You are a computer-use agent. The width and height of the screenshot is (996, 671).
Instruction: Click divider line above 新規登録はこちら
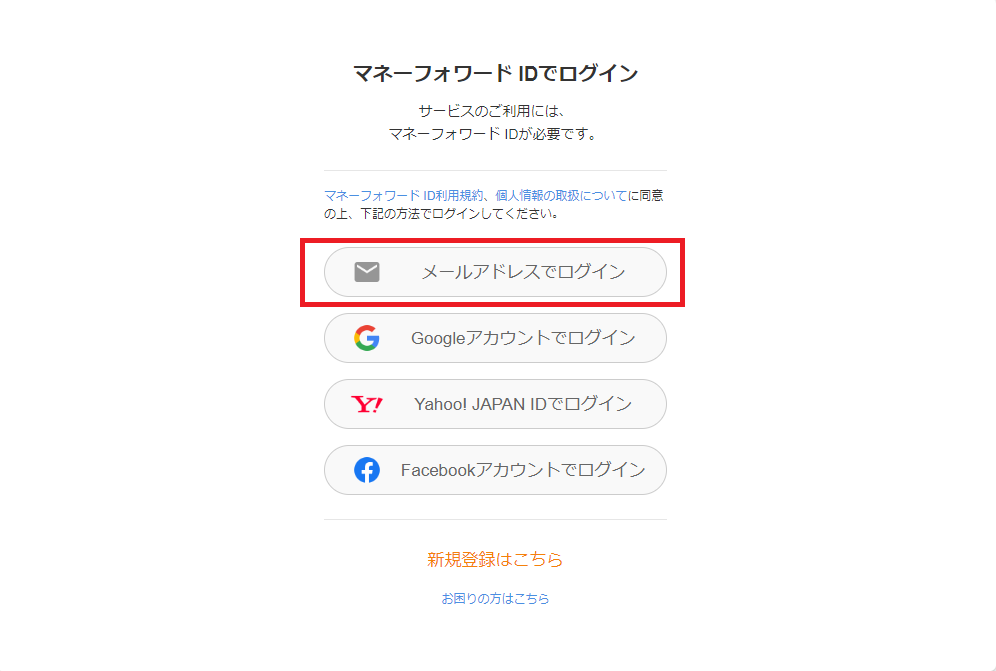(x=495, y=519)
